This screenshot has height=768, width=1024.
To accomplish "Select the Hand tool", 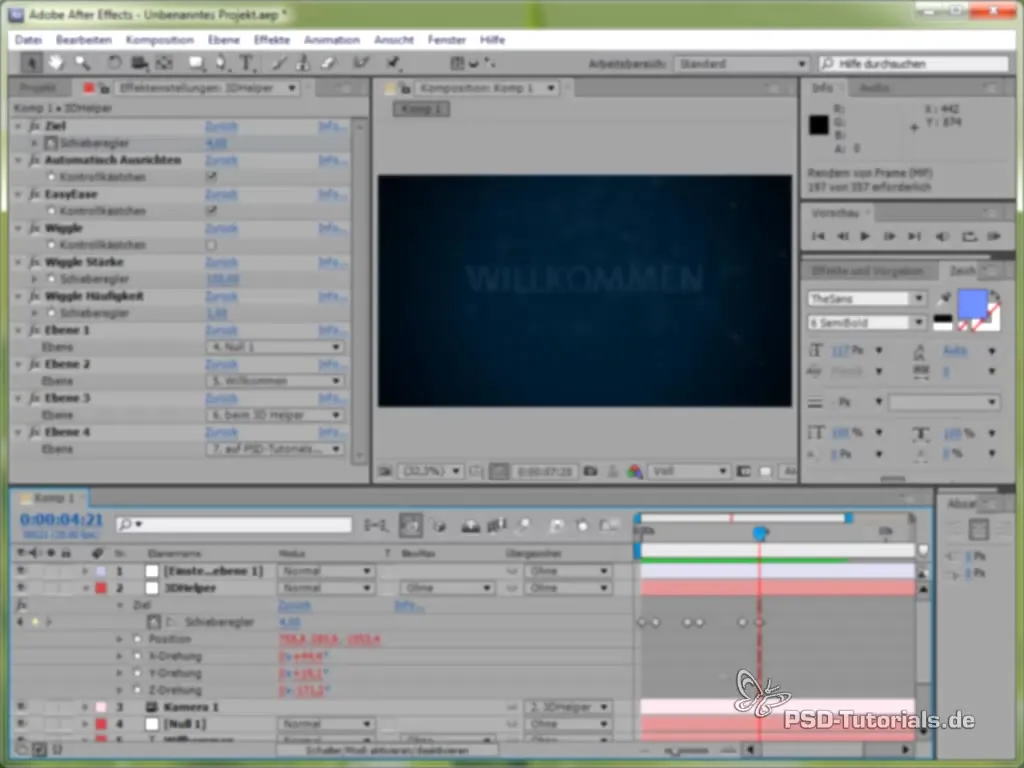I will point(56,63).
